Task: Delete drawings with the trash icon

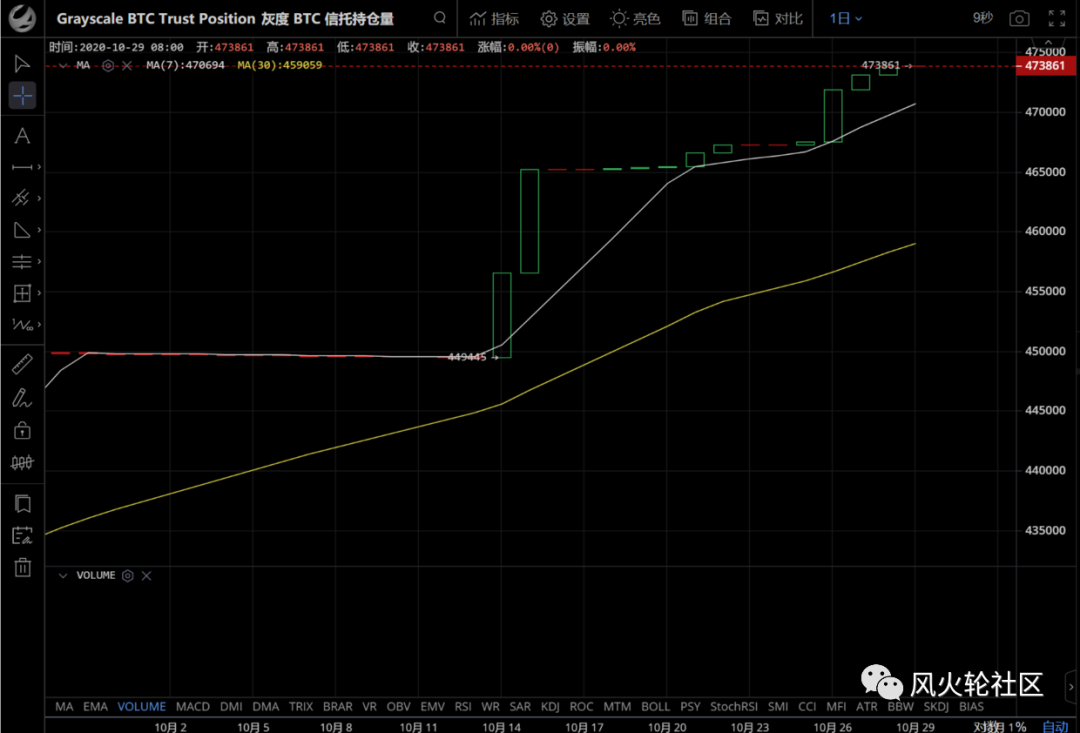Action: coord(22,567)
